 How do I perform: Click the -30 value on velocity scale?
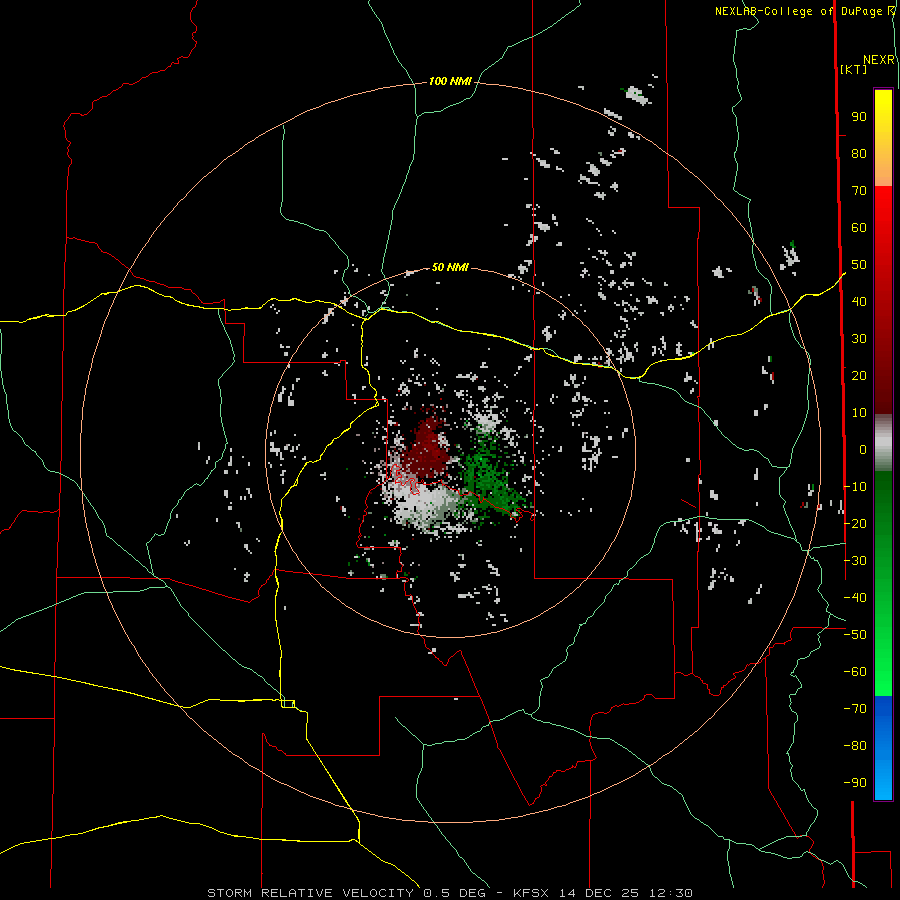coord(855,561)
